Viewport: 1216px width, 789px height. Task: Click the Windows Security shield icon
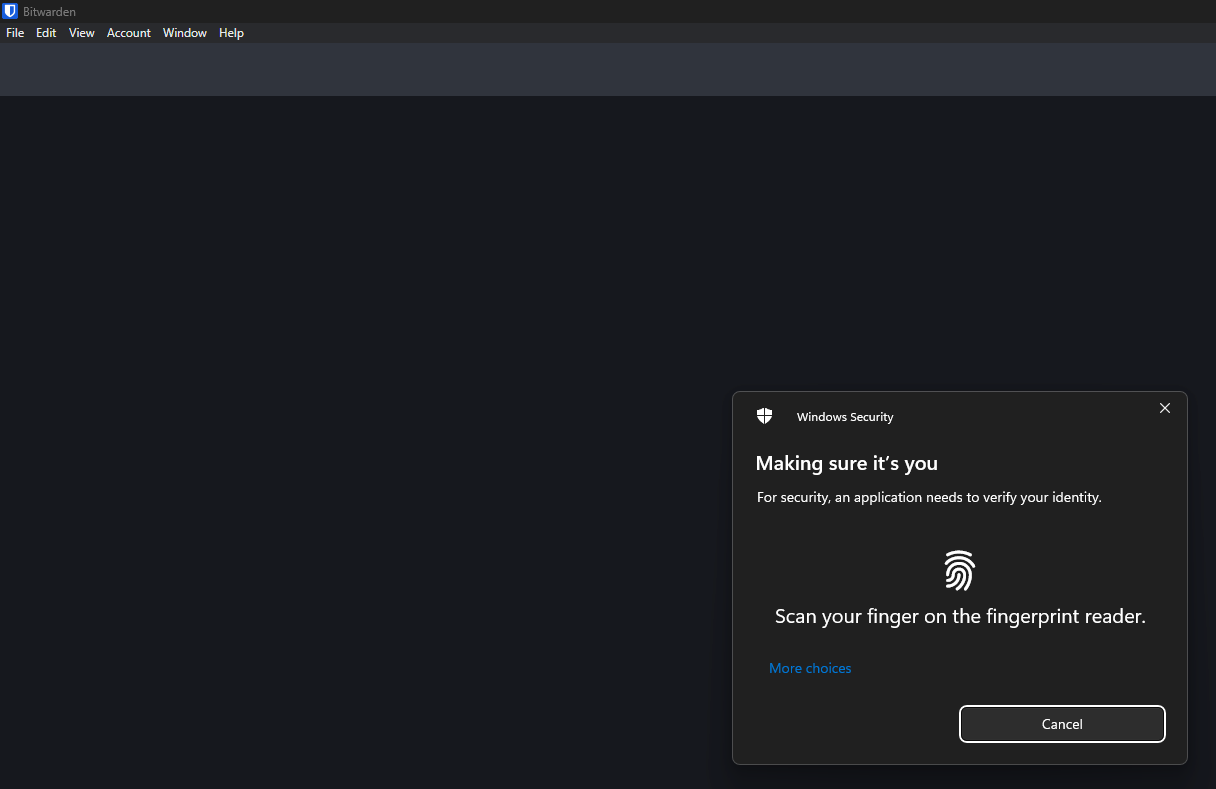(765, 416)
